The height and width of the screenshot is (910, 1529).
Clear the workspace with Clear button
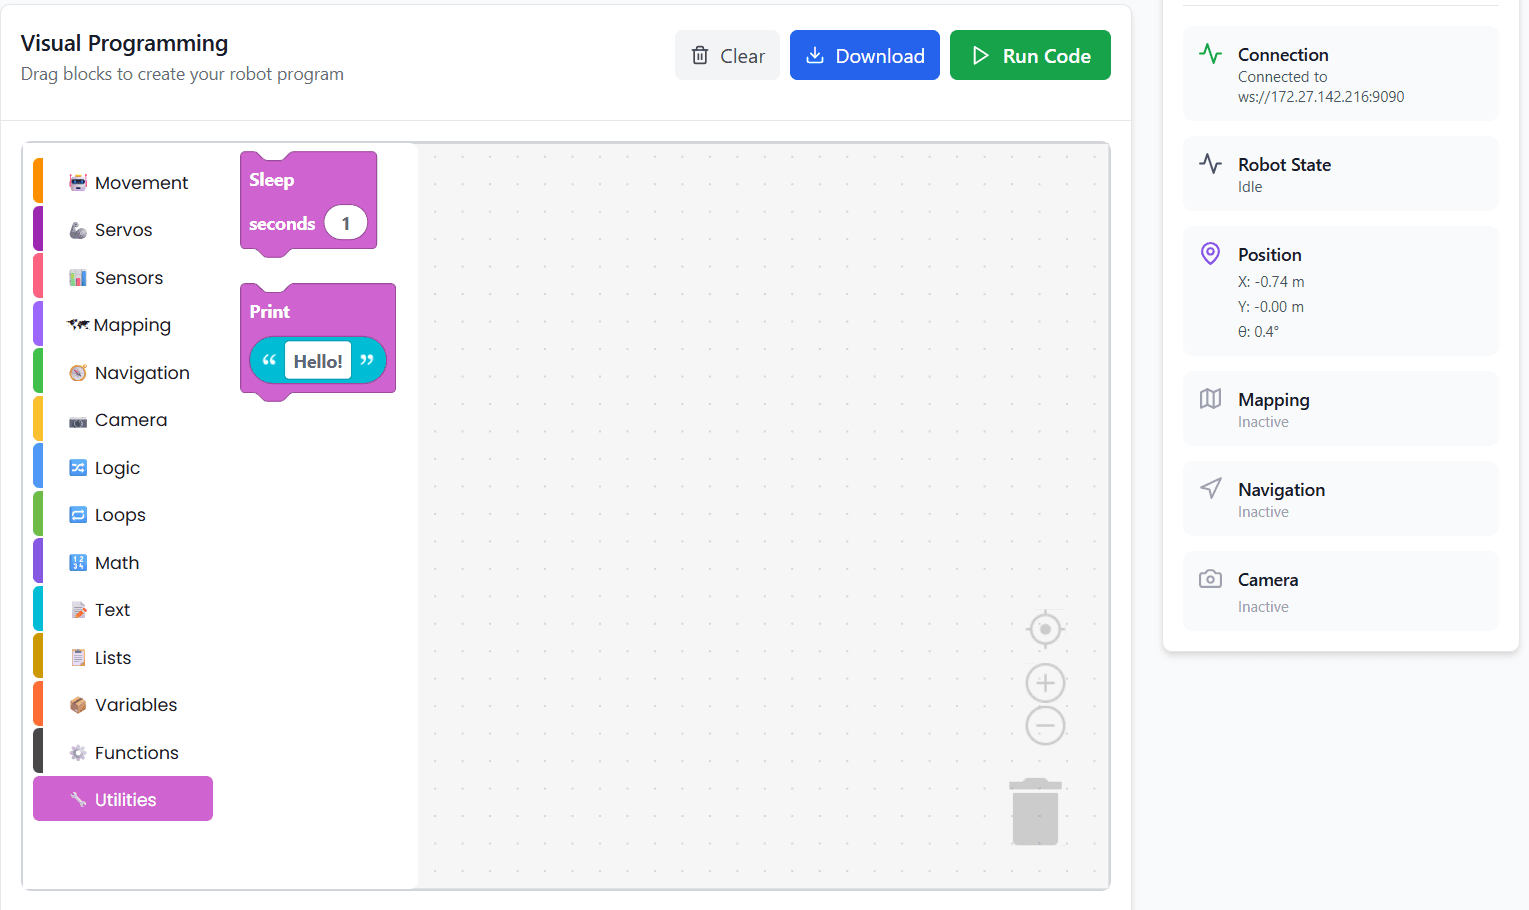[727, 56]
